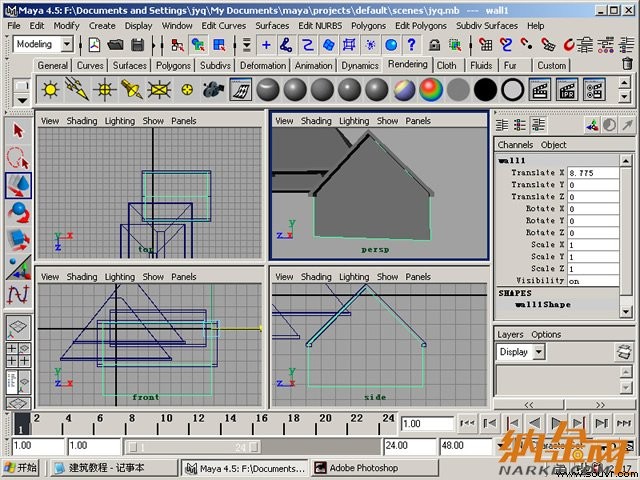Toggle select by object type mode
640x480 pixels.
(198, 44)
